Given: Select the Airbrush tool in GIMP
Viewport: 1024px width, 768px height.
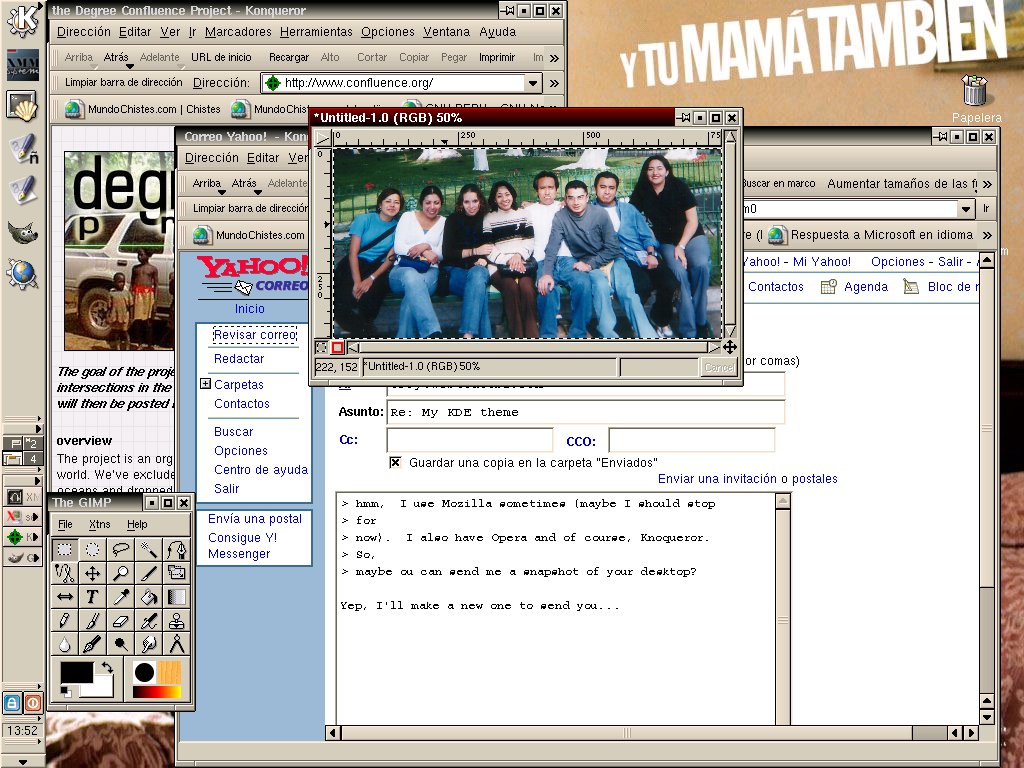Looking at the screenshot, I should 149,620.
